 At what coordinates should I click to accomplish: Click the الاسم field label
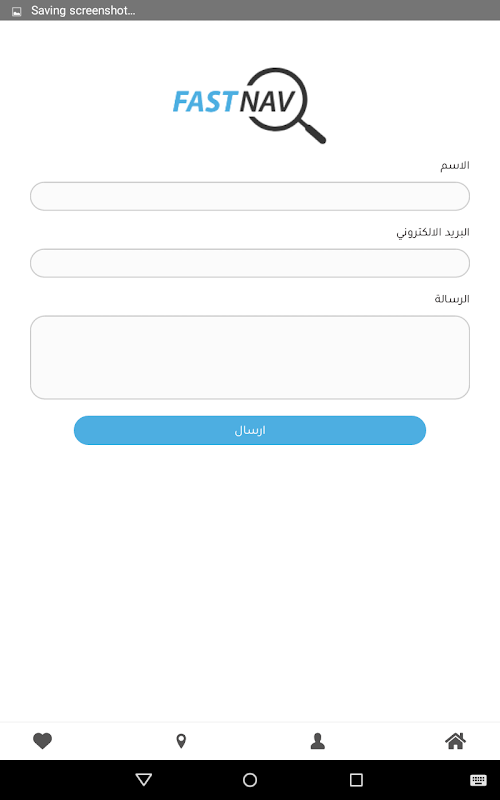click(455, 166)
